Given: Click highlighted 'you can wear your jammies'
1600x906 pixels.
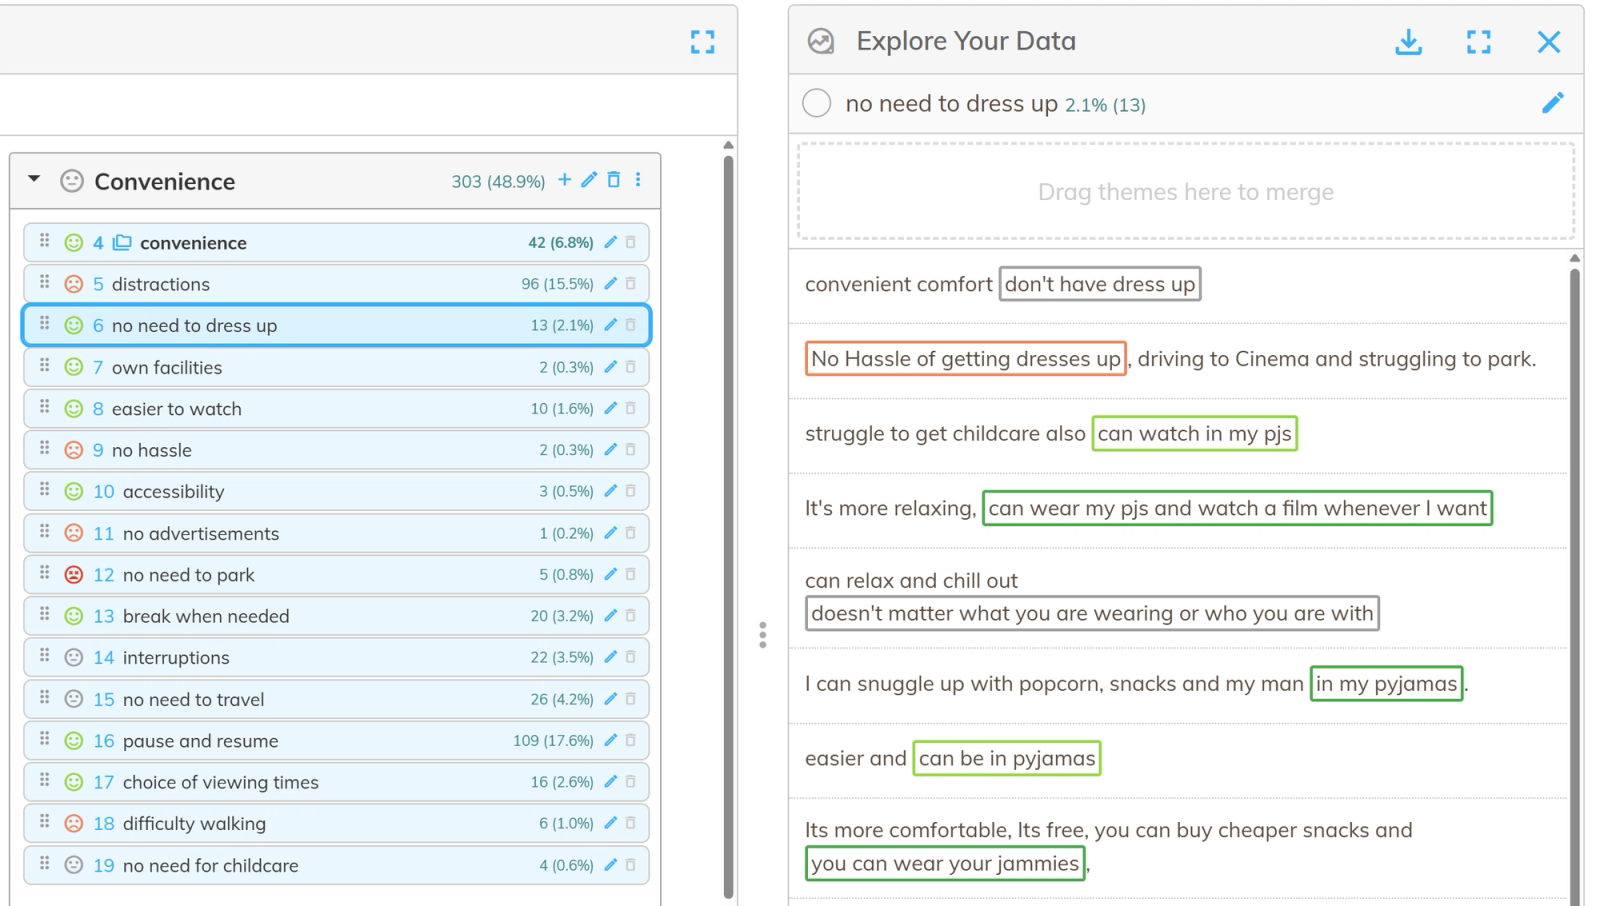Looking at the screenshot, I should click(x=945, y=863).
